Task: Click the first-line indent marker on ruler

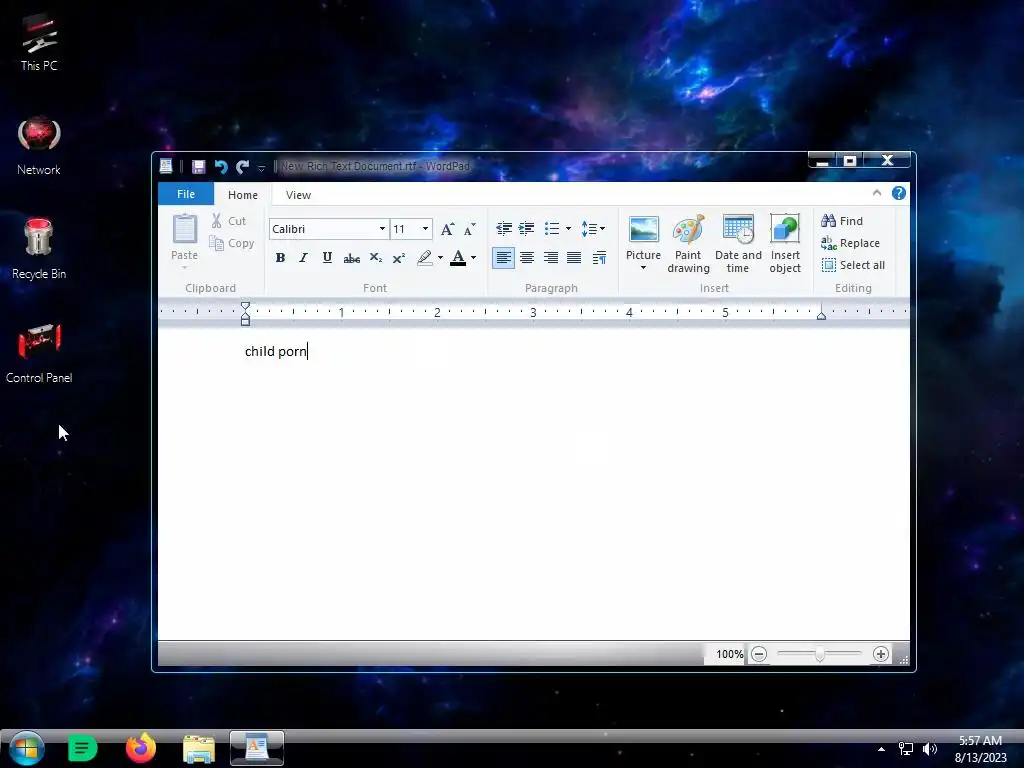Action: (245, 306)
